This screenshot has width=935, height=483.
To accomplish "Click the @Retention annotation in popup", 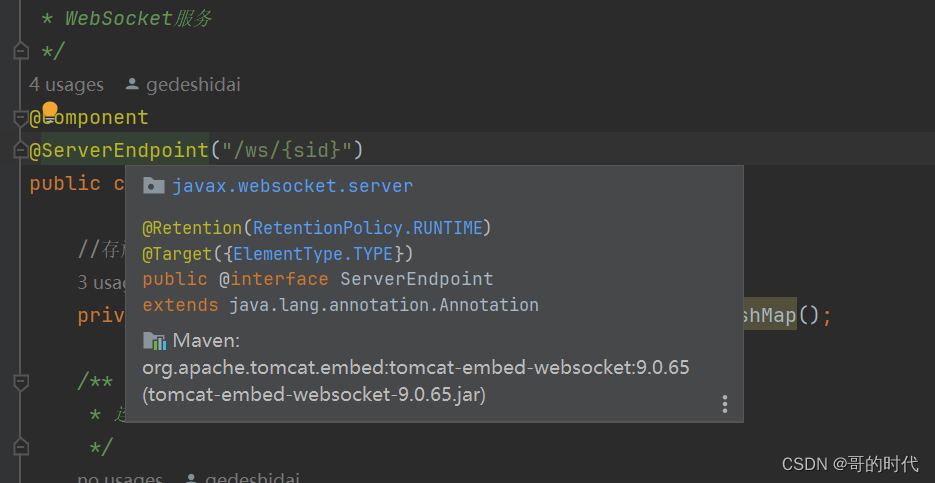I will (x=191, y=228).
